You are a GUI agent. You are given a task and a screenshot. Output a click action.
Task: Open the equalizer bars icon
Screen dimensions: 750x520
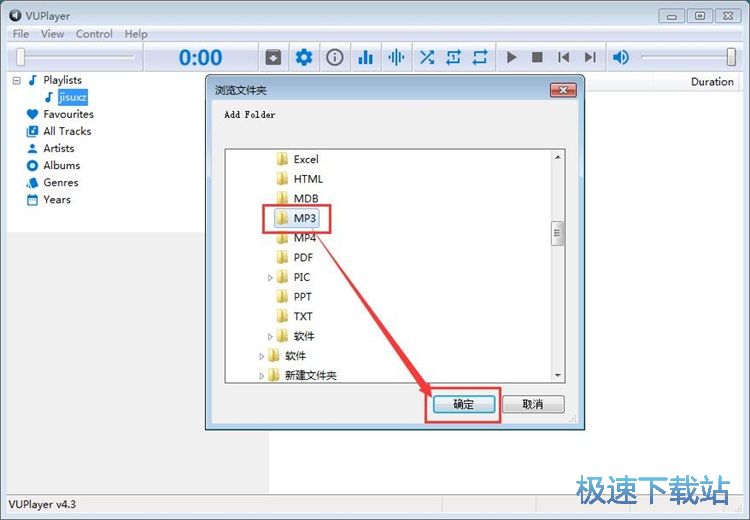365,57
